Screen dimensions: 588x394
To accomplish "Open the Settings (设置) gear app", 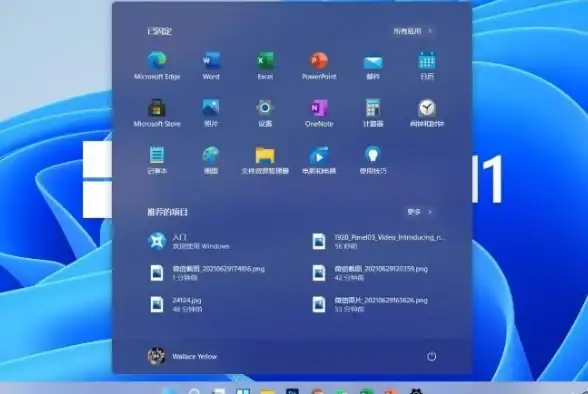I will point(265,113).
